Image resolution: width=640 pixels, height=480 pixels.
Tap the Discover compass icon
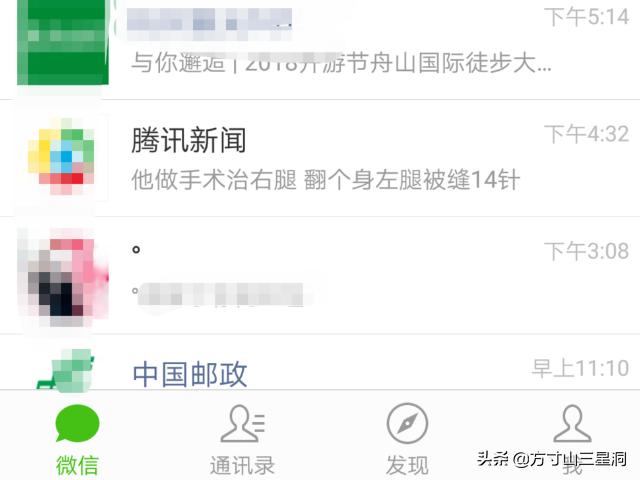pyautogui.click(x=407, y=423)
